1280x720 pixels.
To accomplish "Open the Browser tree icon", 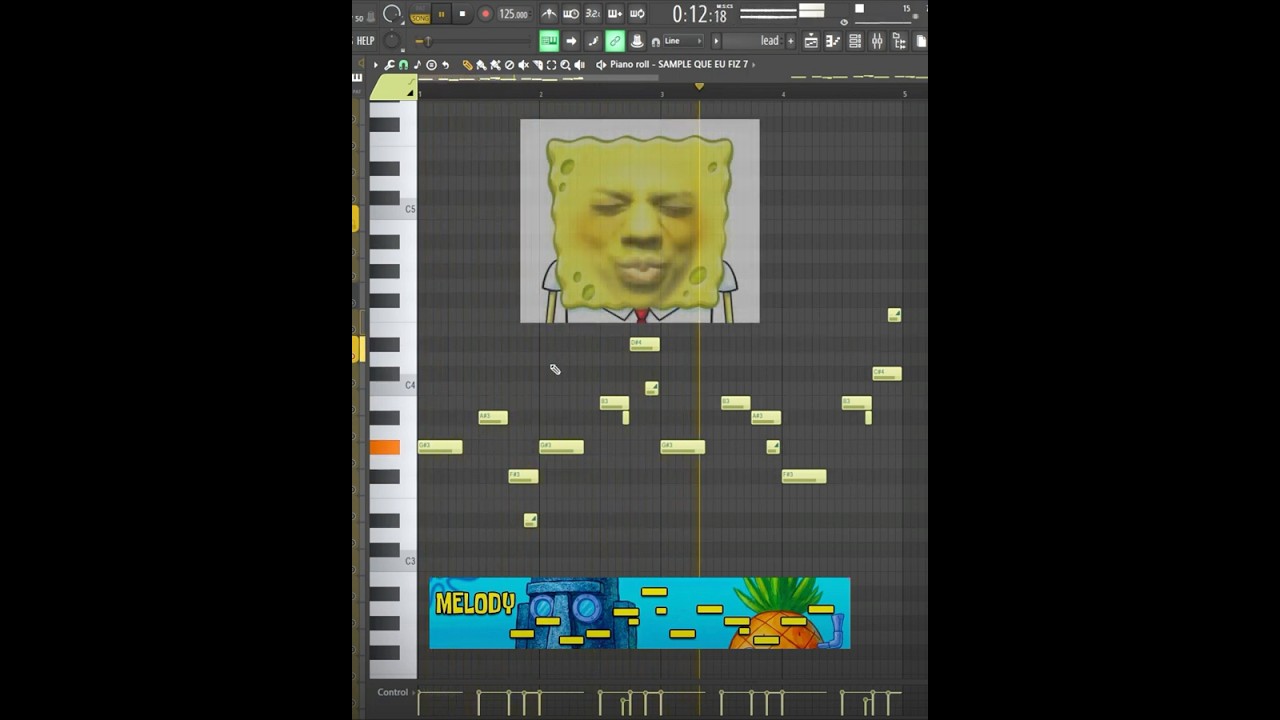I will pos(899,41).
